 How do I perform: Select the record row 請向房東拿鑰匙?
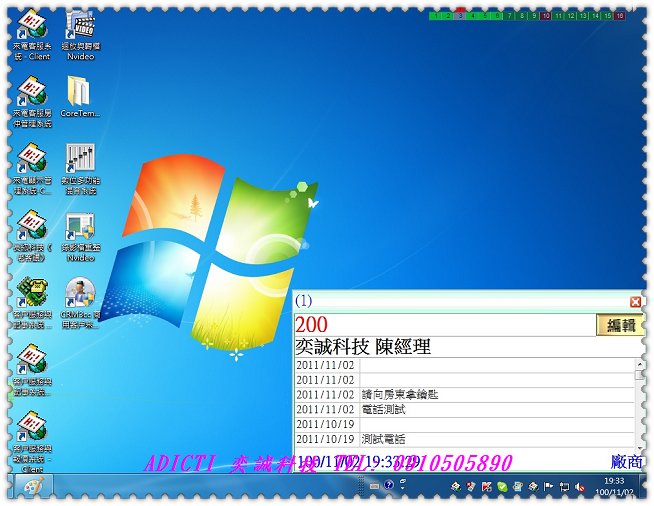(x=464, y=395)
